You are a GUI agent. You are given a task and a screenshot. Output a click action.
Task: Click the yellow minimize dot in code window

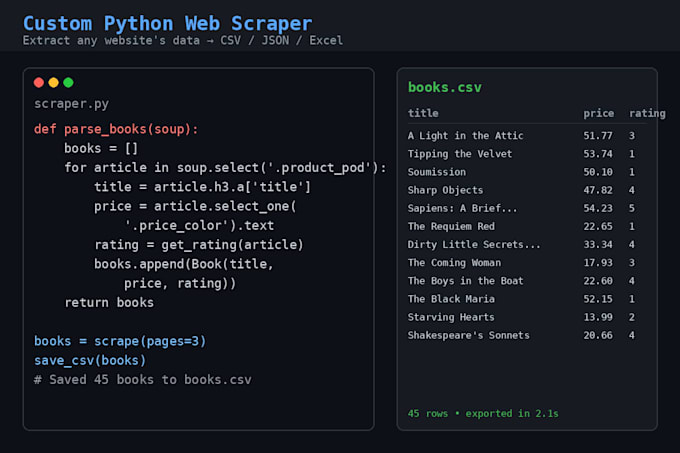point(53,82)
